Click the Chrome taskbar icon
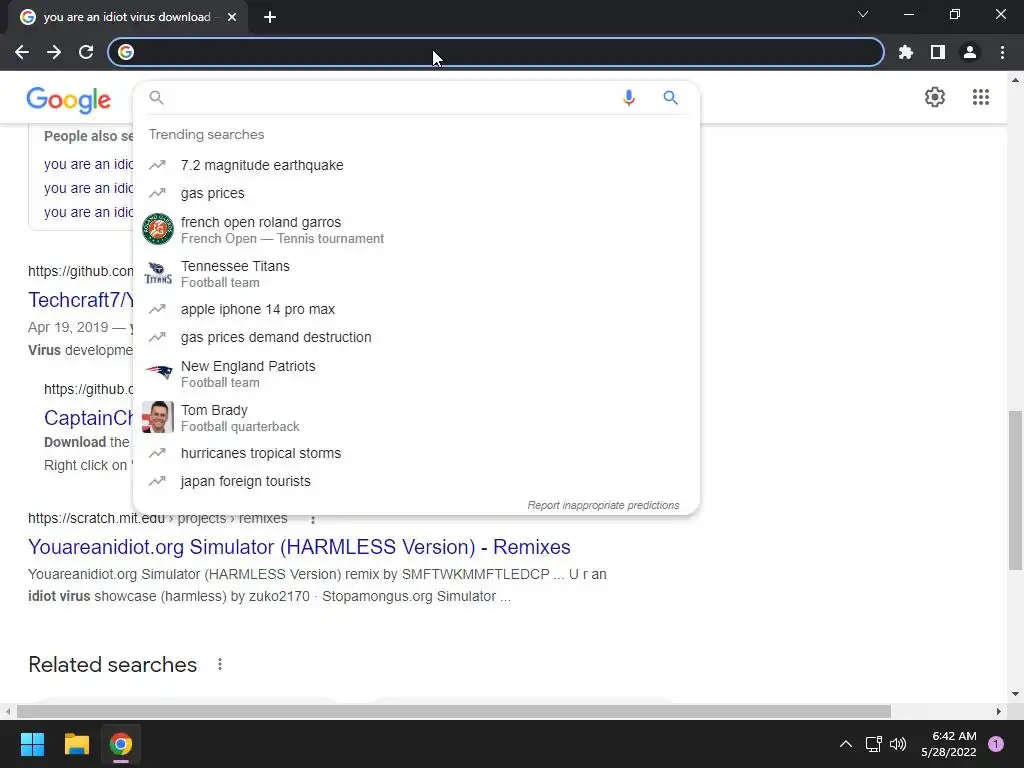 click(x=120, y=744)
